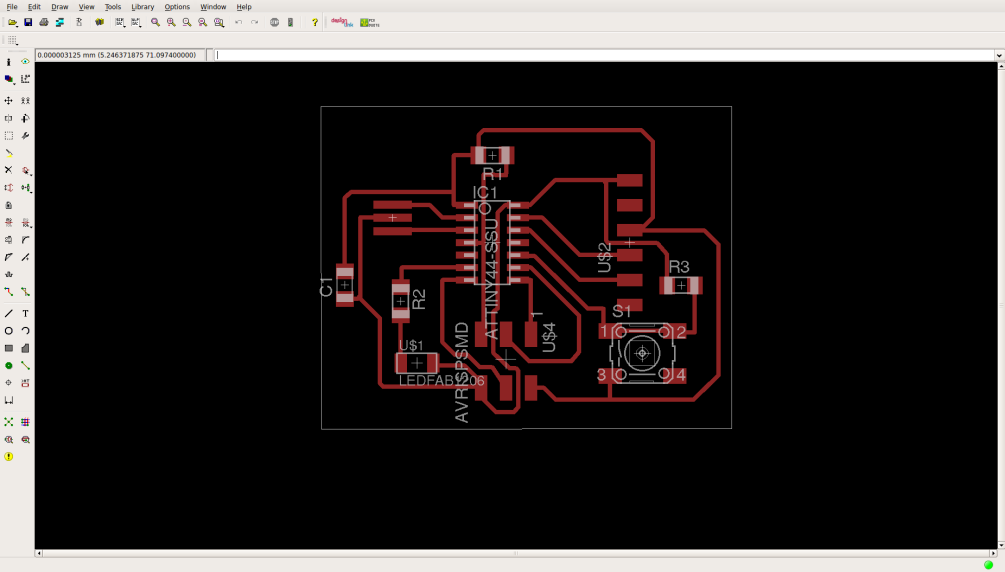Toggle the Show (eye) tool
Screen dimensions: 1005x572
(x=26, y=62)
